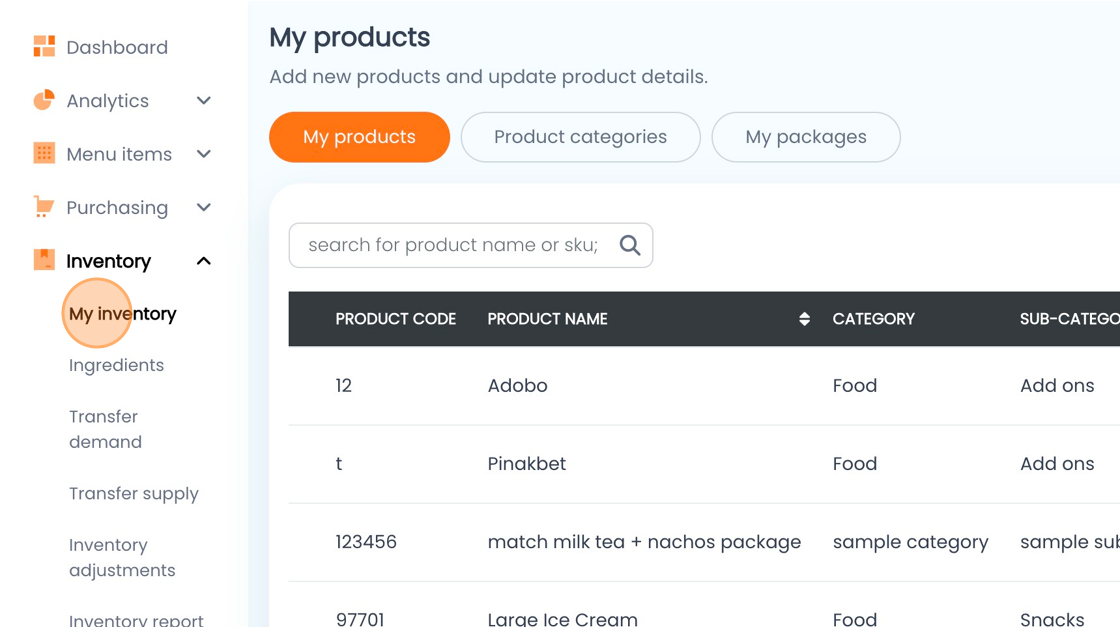Select the My products tab

[x=359, y=137]
